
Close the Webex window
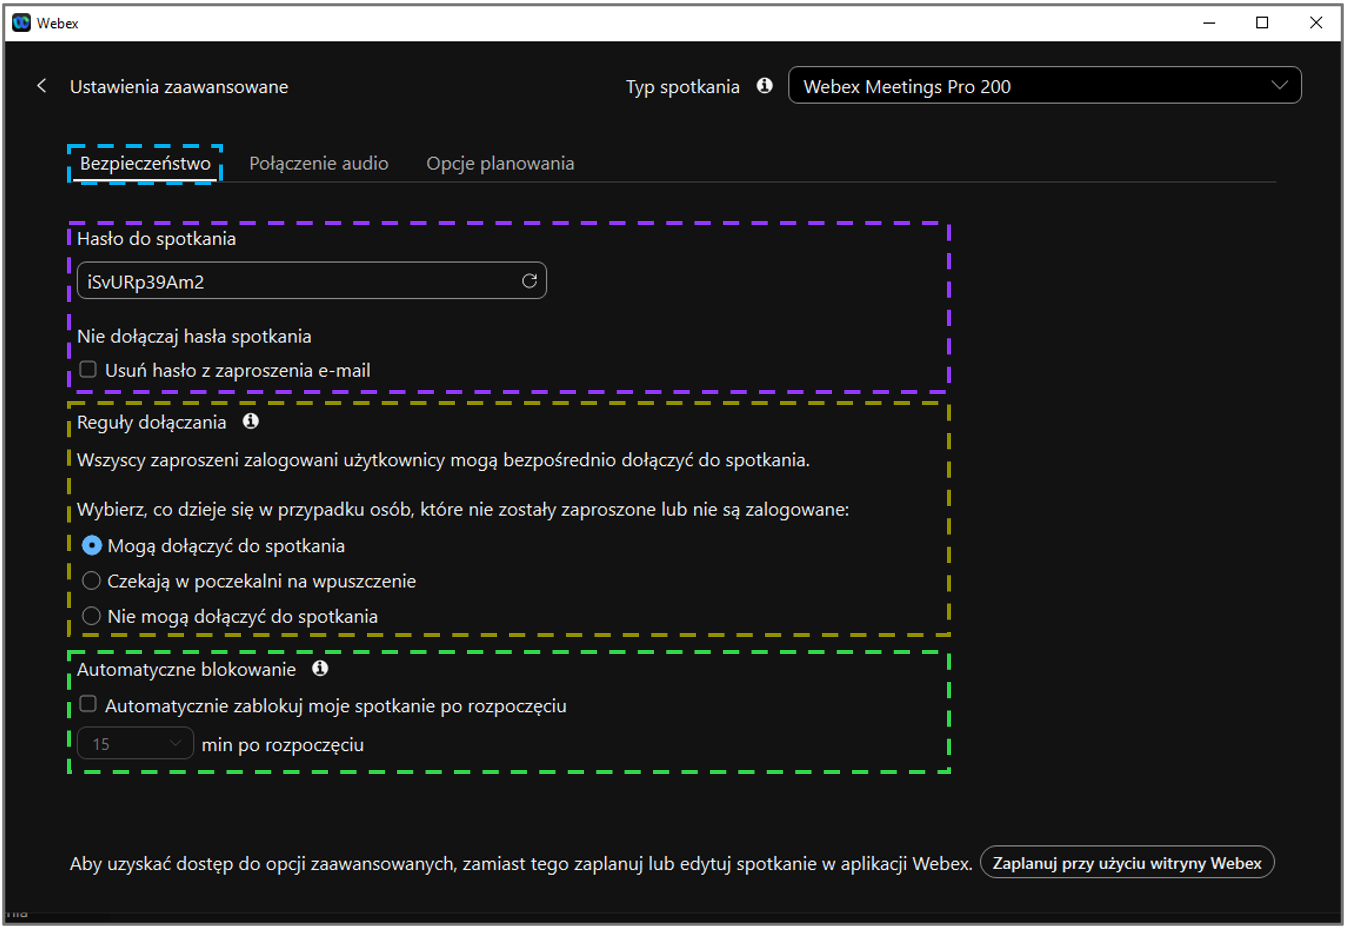click(x=1316, y=23)
